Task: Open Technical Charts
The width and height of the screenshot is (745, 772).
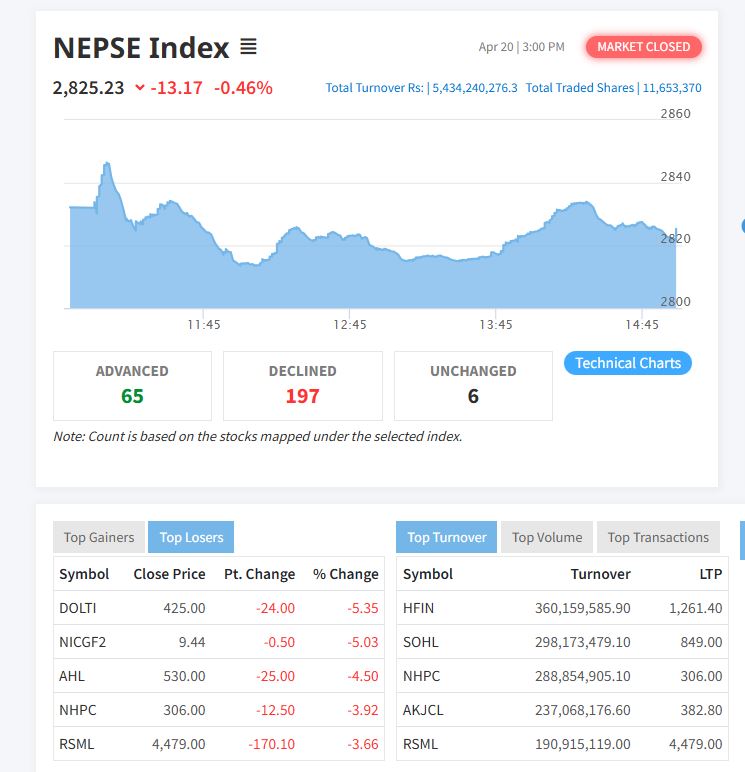Action: 627,363
